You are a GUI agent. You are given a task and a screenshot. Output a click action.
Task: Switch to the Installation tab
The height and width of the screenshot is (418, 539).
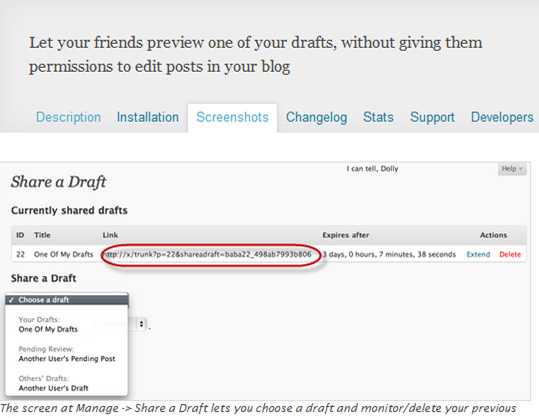click(148, 118)
